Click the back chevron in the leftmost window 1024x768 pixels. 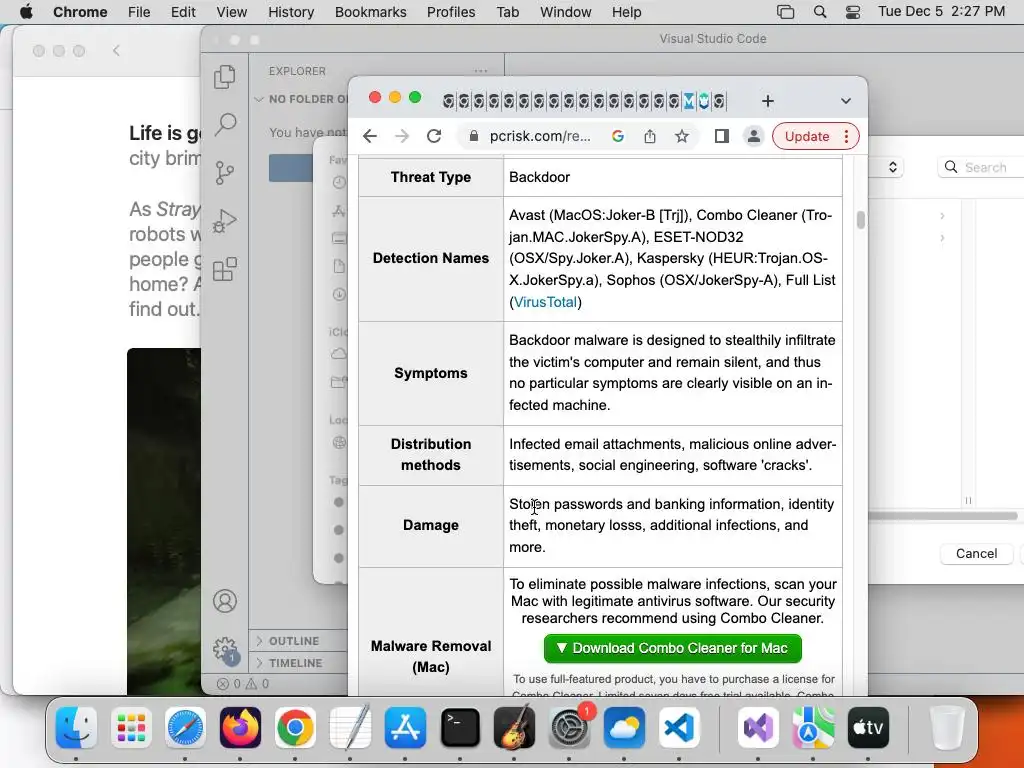tap(116, 50)
